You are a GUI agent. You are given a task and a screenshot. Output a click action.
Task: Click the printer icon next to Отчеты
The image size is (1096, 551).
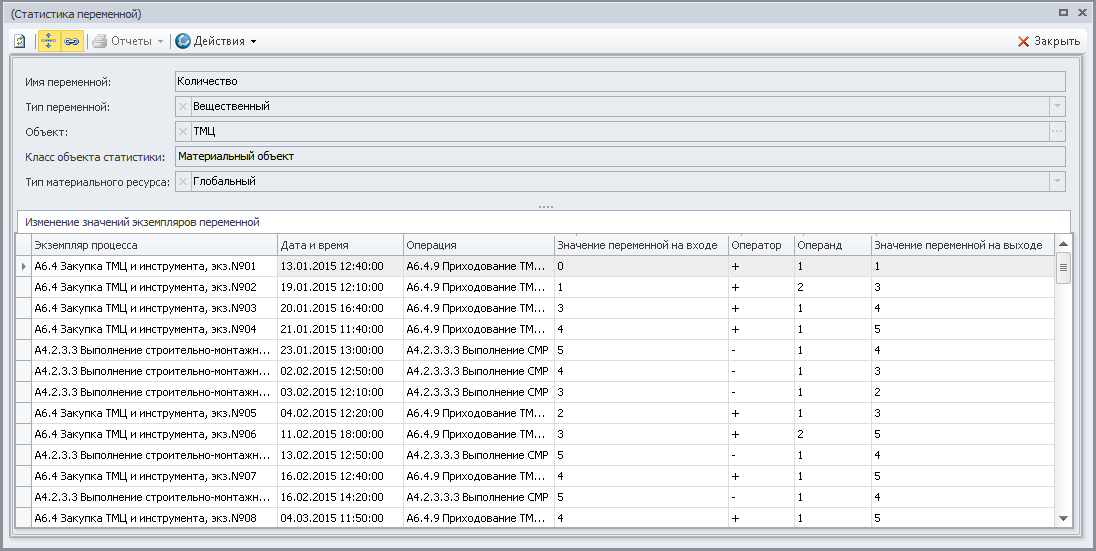[99, 41]
